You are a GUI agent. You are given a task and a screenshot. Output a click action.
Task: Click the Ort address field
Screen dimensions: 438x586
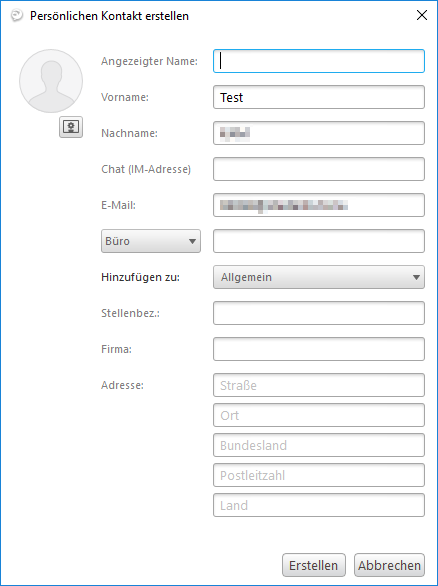[x=319, y=415]
